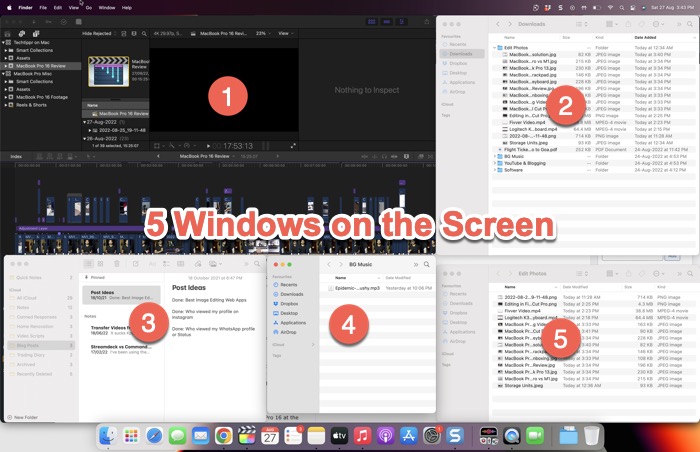Image resolution: width=700 pixels, height=452 pixels.
Task: Click the Final Cut browser search magnifier
Action: coord(144,33)
